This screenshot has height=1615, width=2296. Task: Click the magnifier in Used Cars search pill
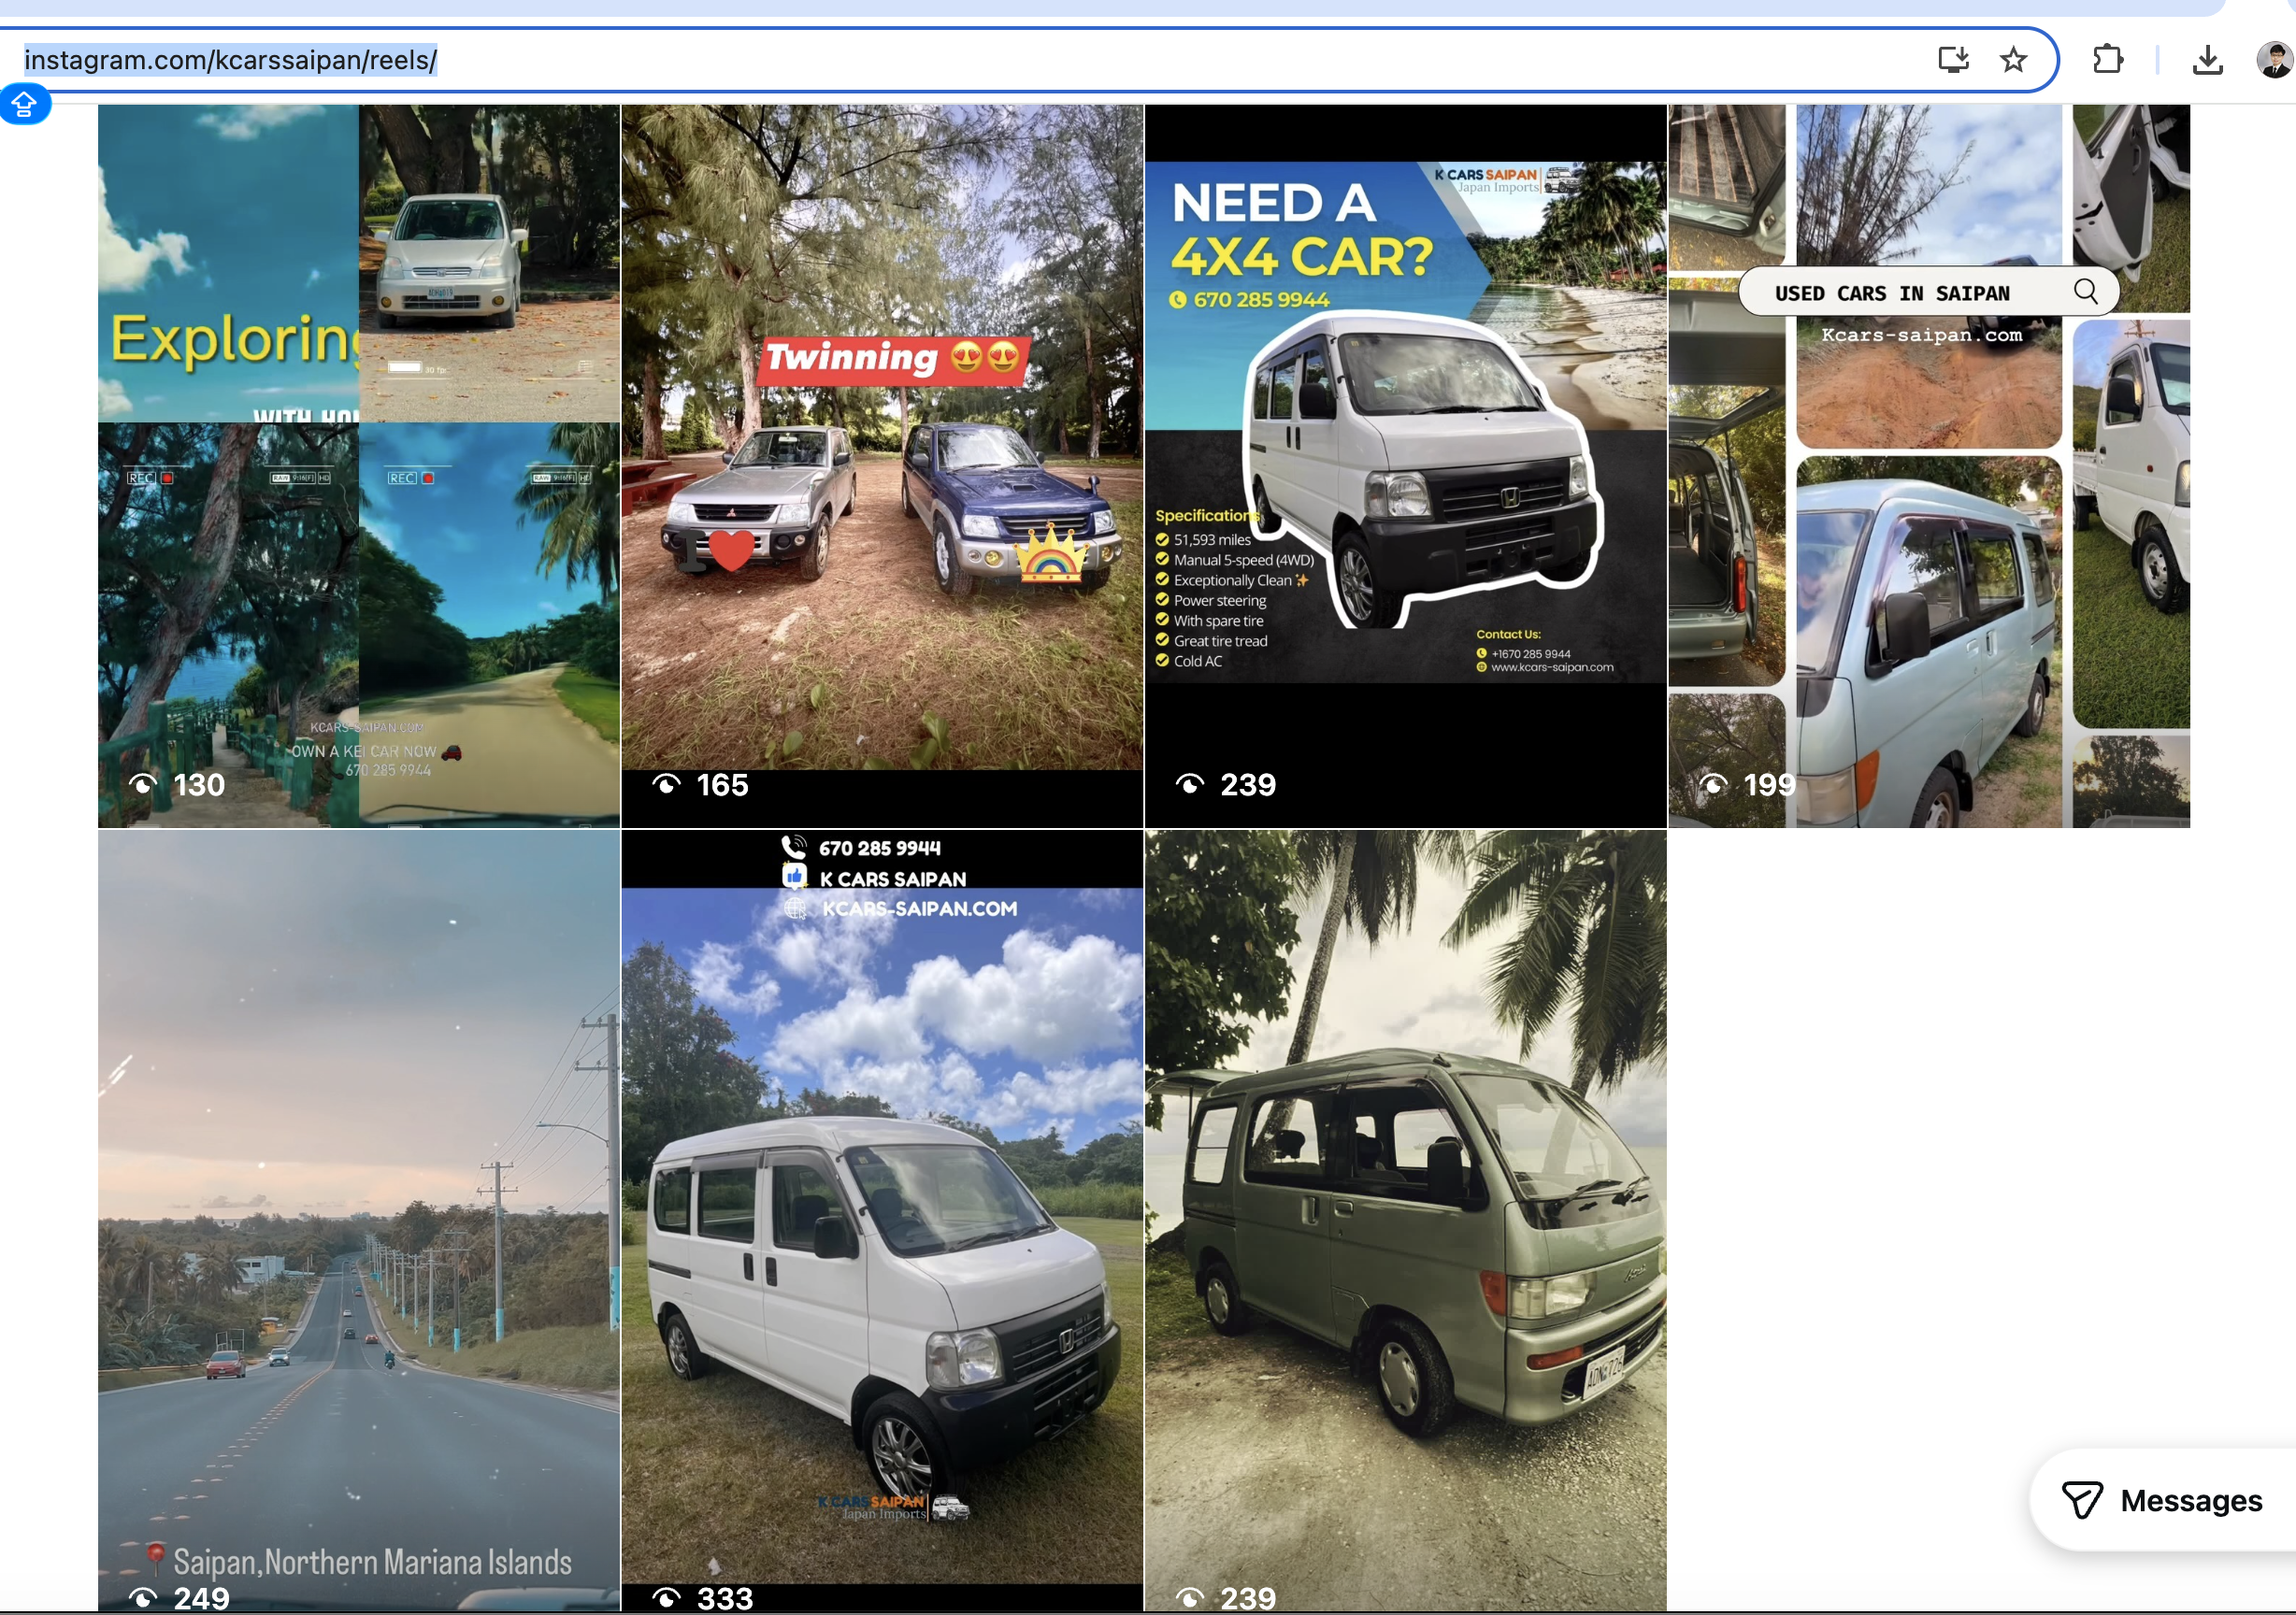[2085, 292]
